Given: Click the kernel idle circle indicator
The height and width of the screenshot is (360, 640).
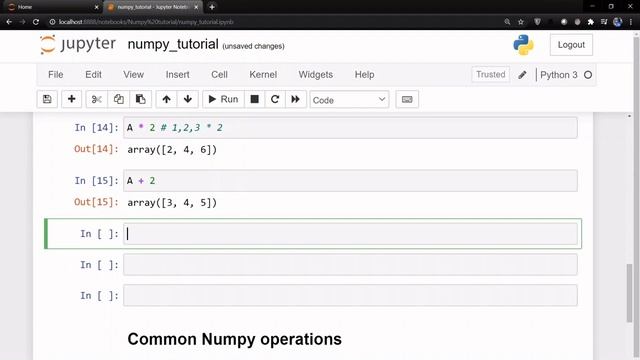Looking at the screenshot, I should [x=588, y=75].
